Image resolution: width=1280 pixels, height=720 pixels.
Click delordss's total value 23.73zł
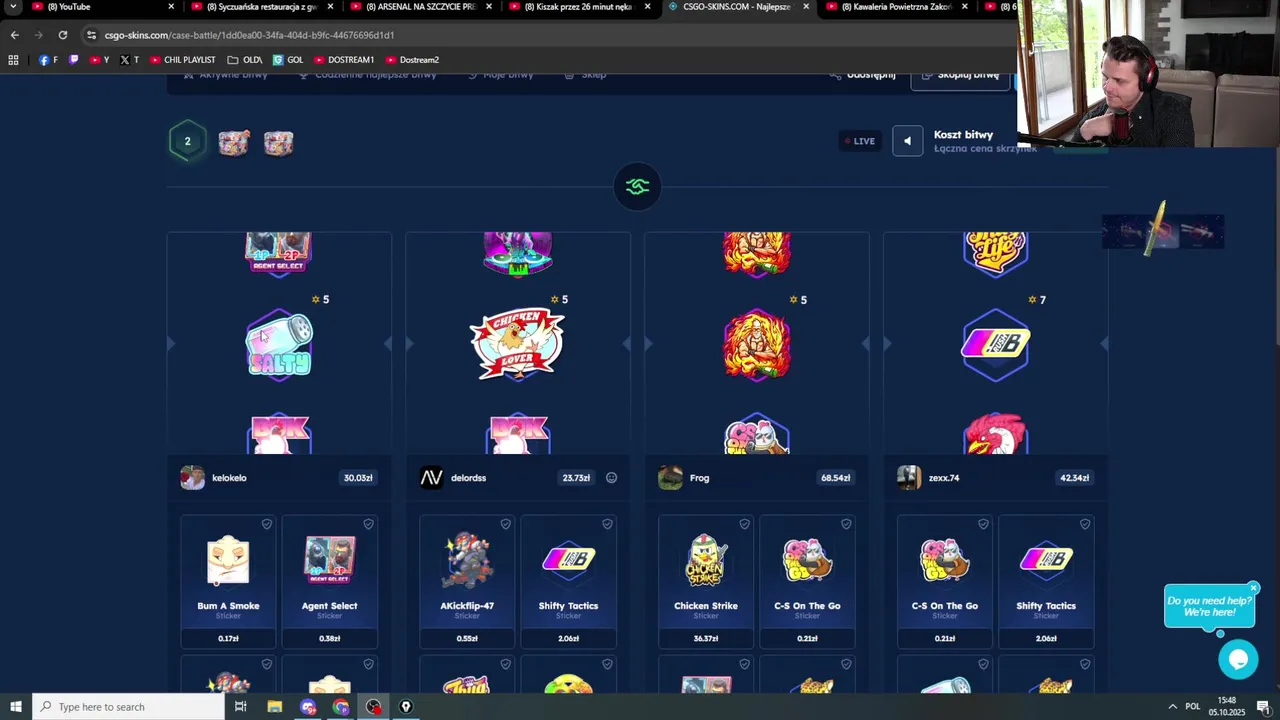(x=576, y=478)
